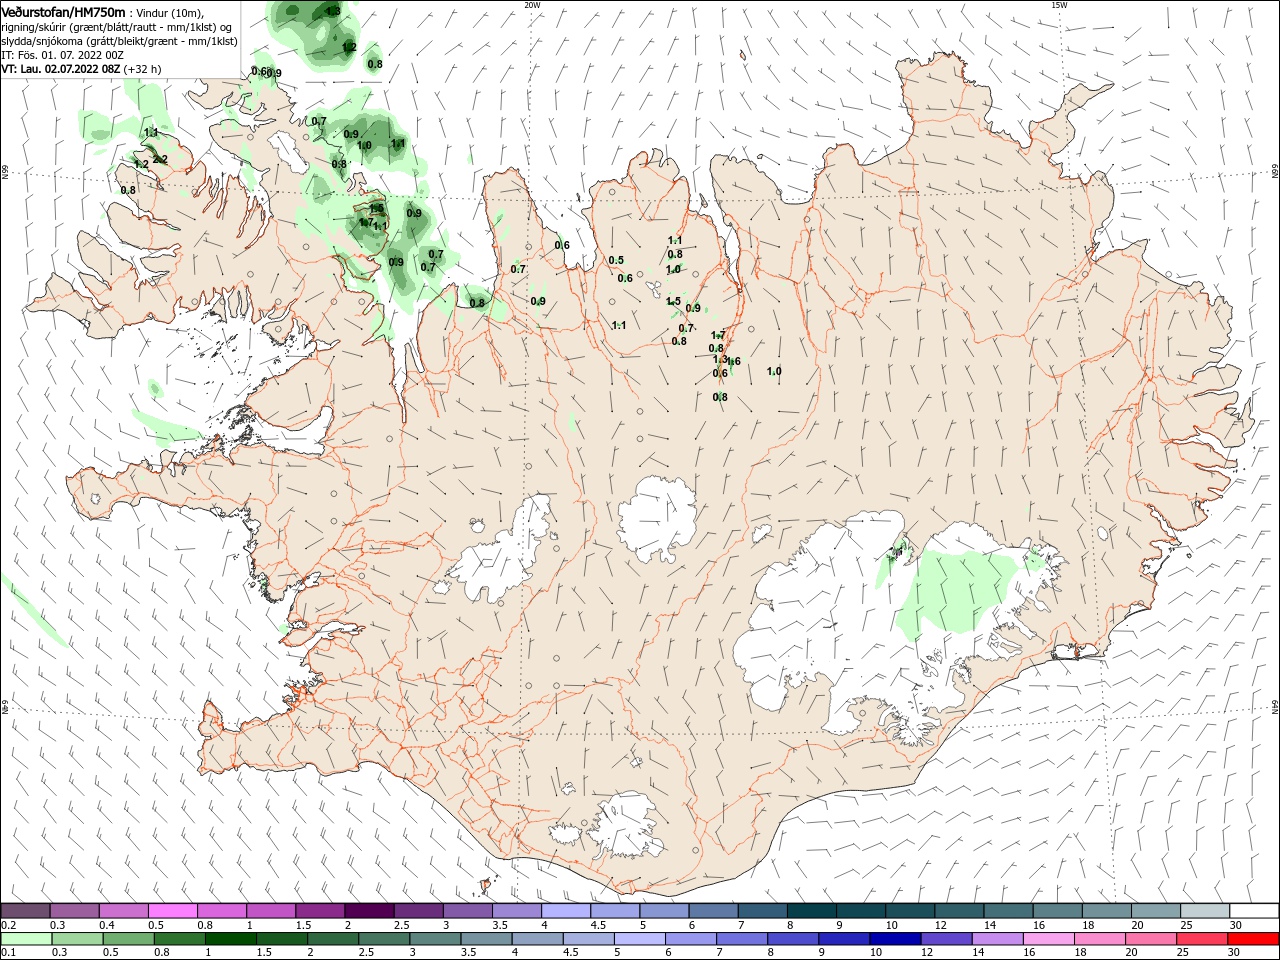Click the '(+32 h)' forecast offset
This screenshot has width=1280, height=960.
click(142, 69)
